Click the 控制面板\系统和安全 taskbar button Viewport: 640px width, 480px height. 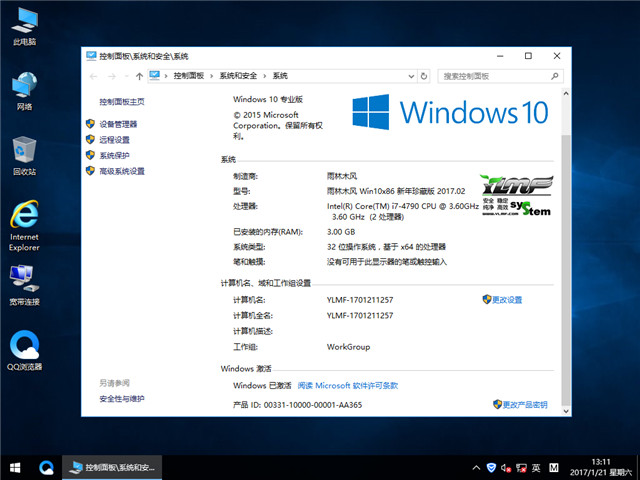[x=112, y=468]
